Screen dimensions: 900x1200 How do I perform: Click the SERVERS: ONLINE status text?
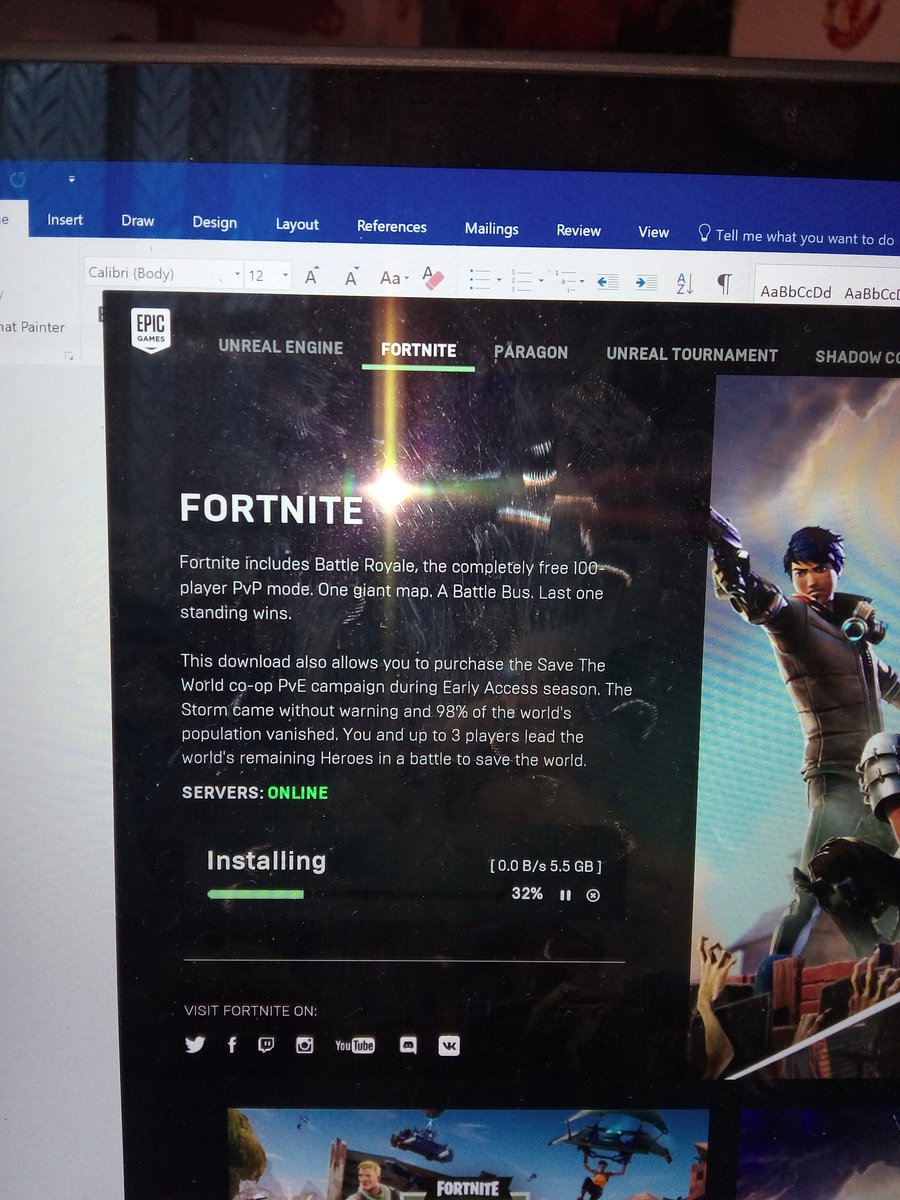[255, 793]
